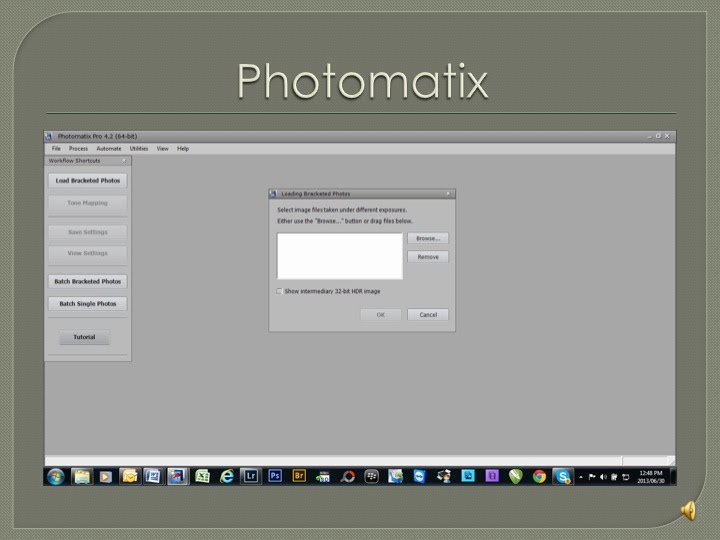Viewport: 720px width, 540px height.
Task: Cancel the Loading Bracketed Photos dialog
Action: point(428,315)
